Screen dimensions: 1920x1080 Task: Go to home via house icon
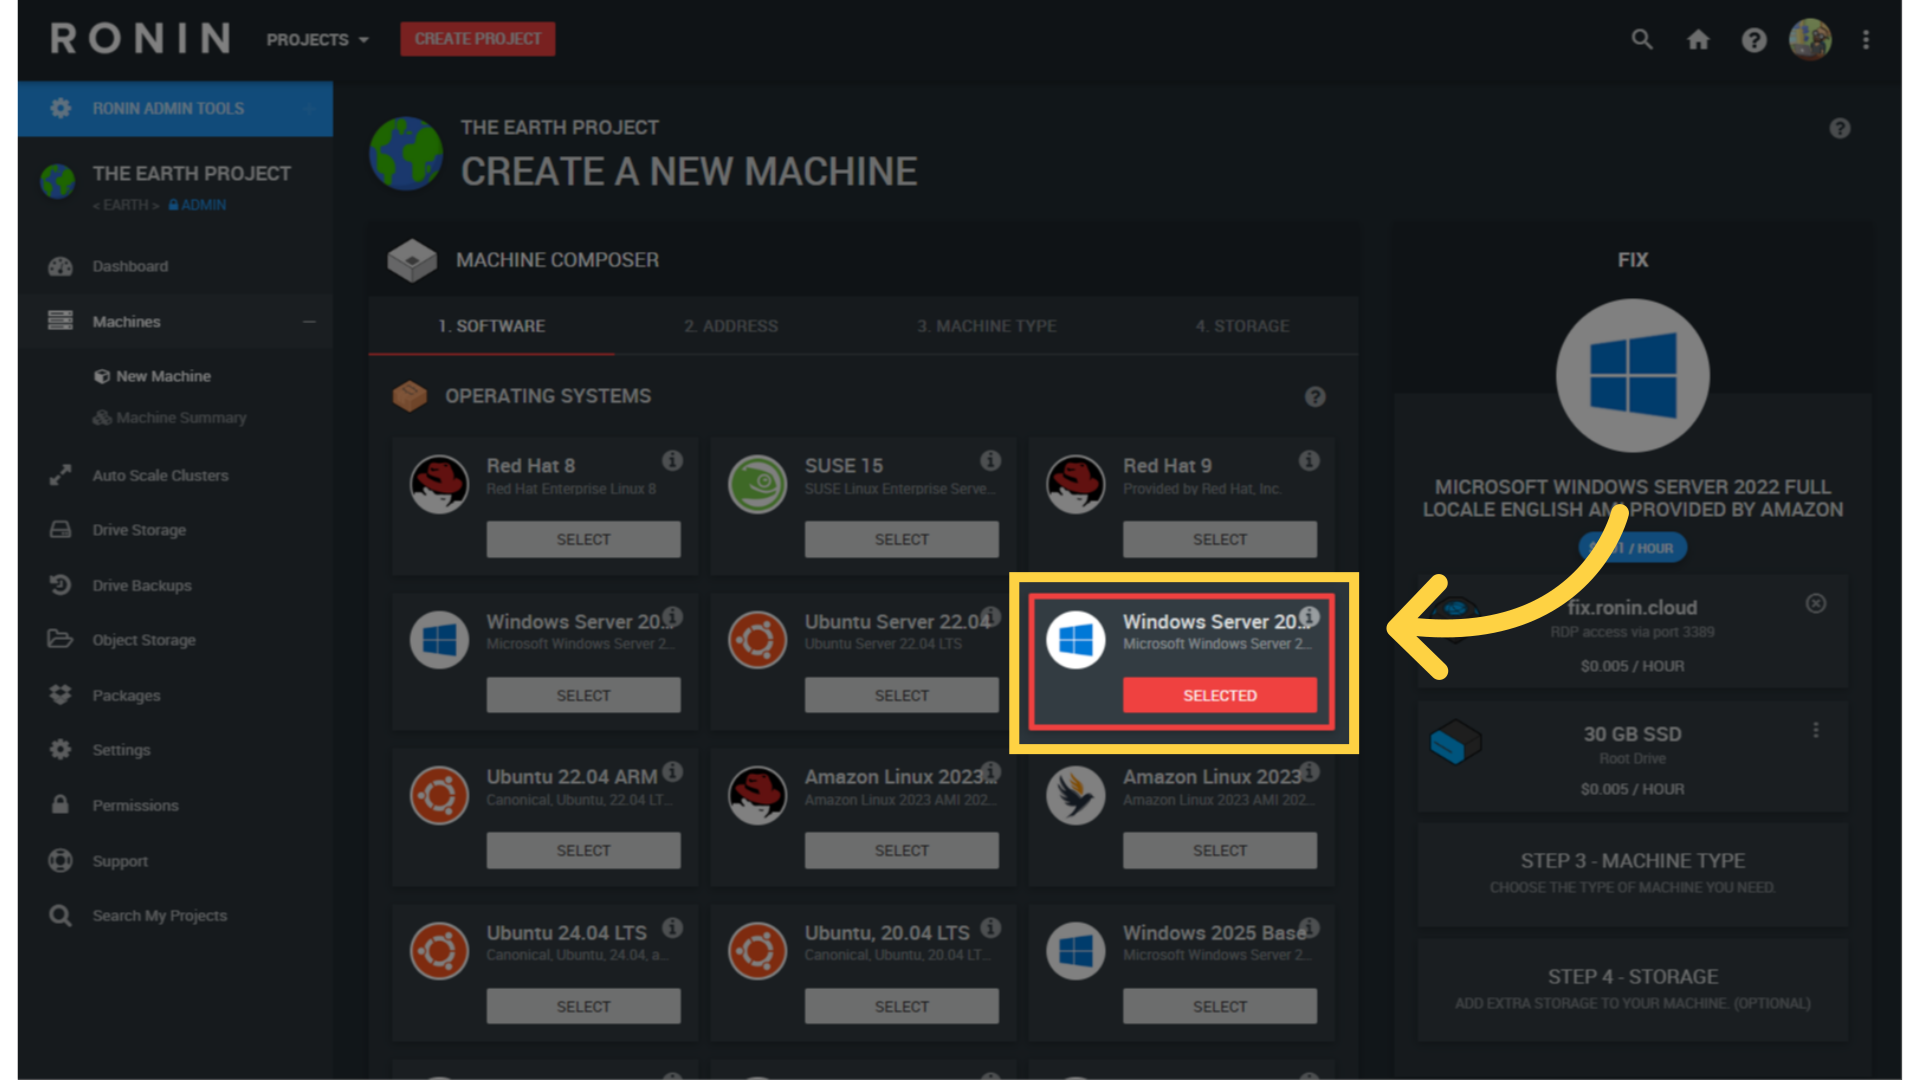1698,39
